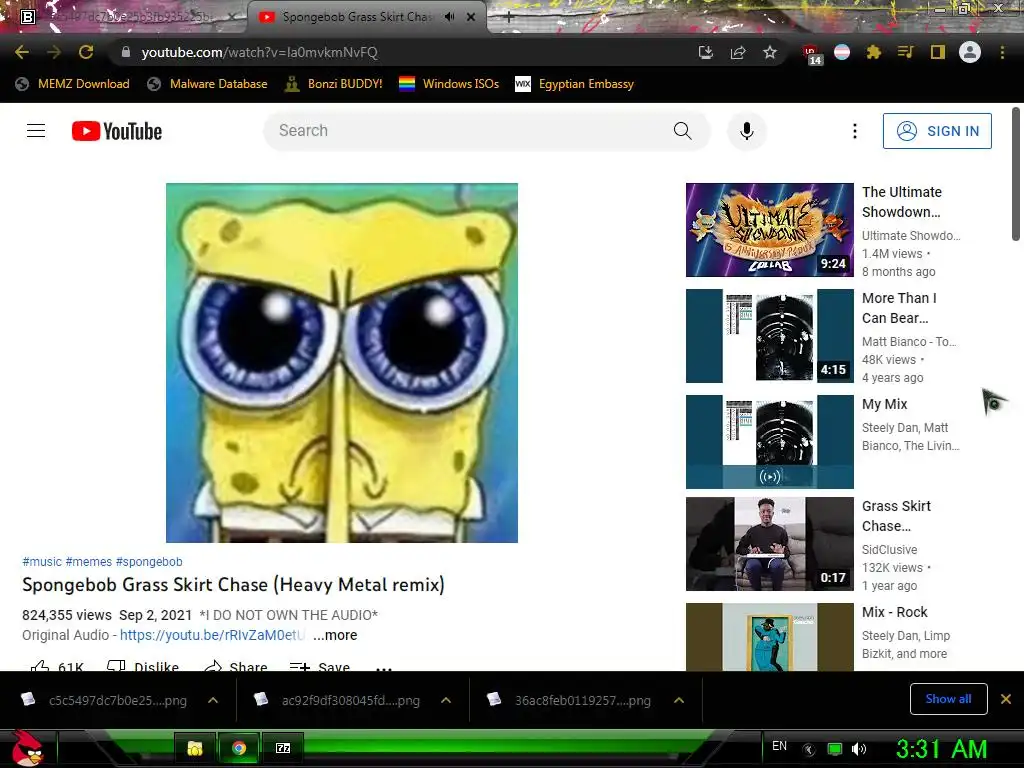Click the pink-blue striped extension icon
This screenshot has width=1024, height=768.
coord(842,52)
